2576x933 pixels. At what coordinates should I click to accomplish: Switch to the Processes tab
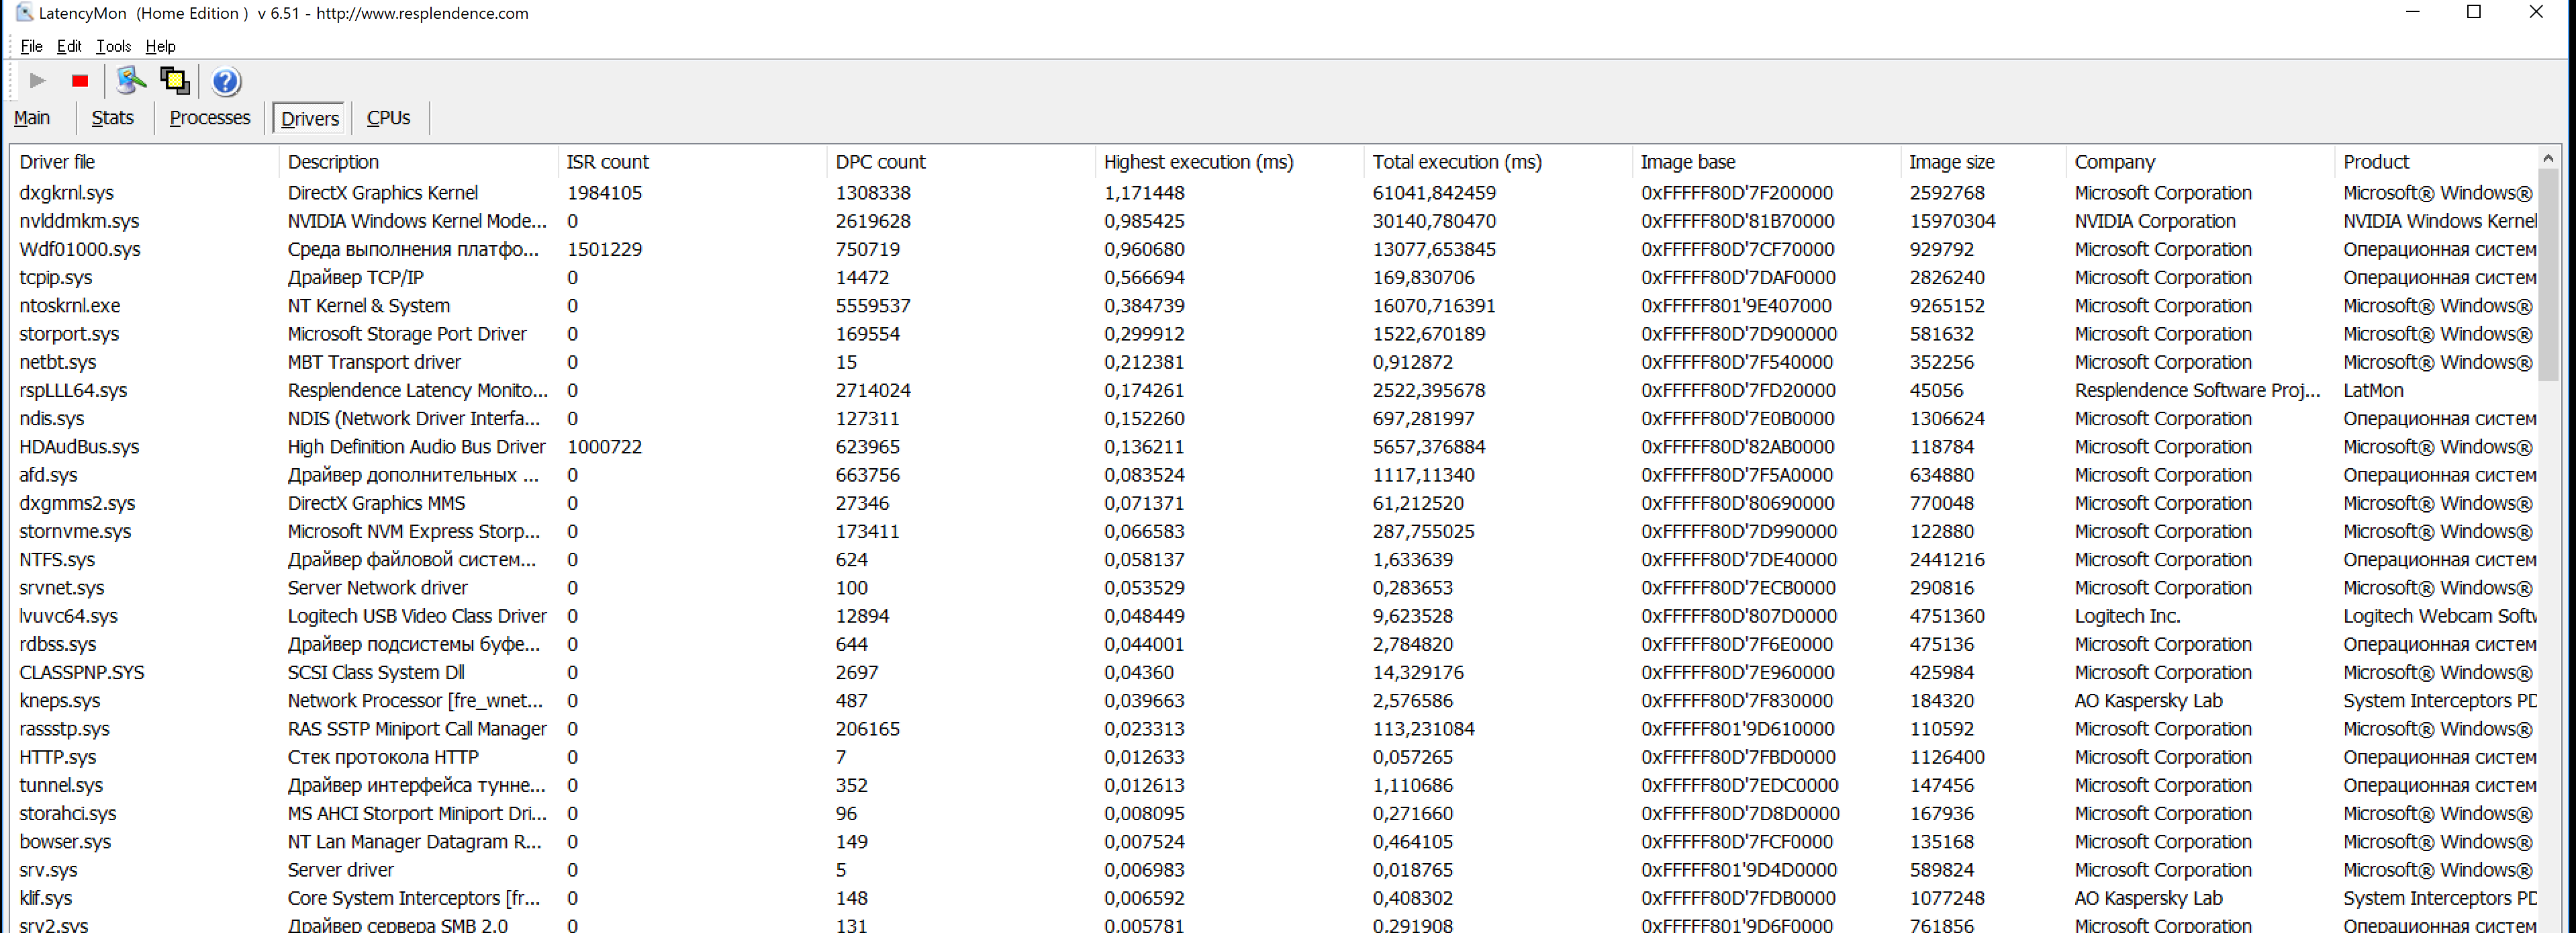pyautogui.click(x=210, y=118)
